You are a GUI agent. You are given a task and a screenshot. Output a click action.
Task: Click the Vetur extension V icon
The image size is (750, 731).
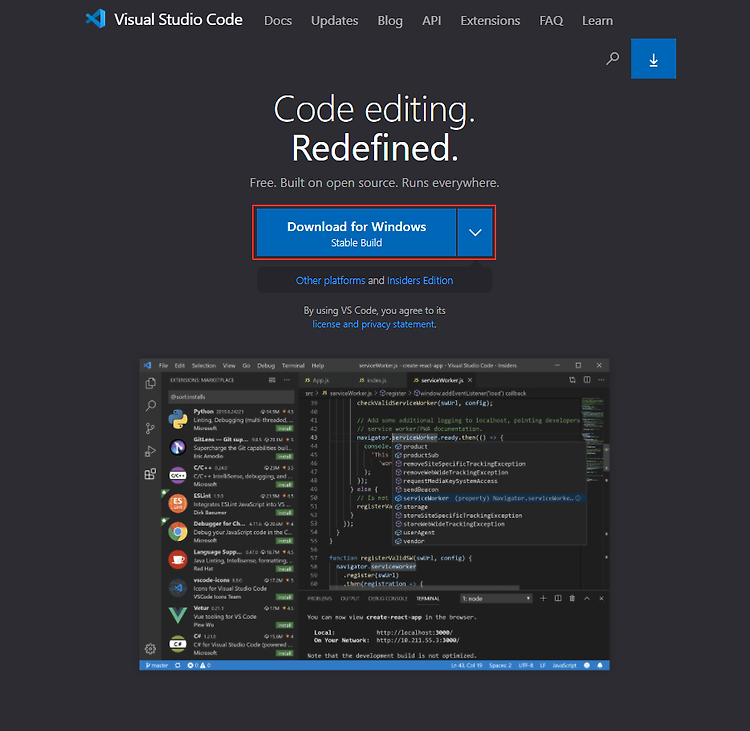click(x=178, y=615)
